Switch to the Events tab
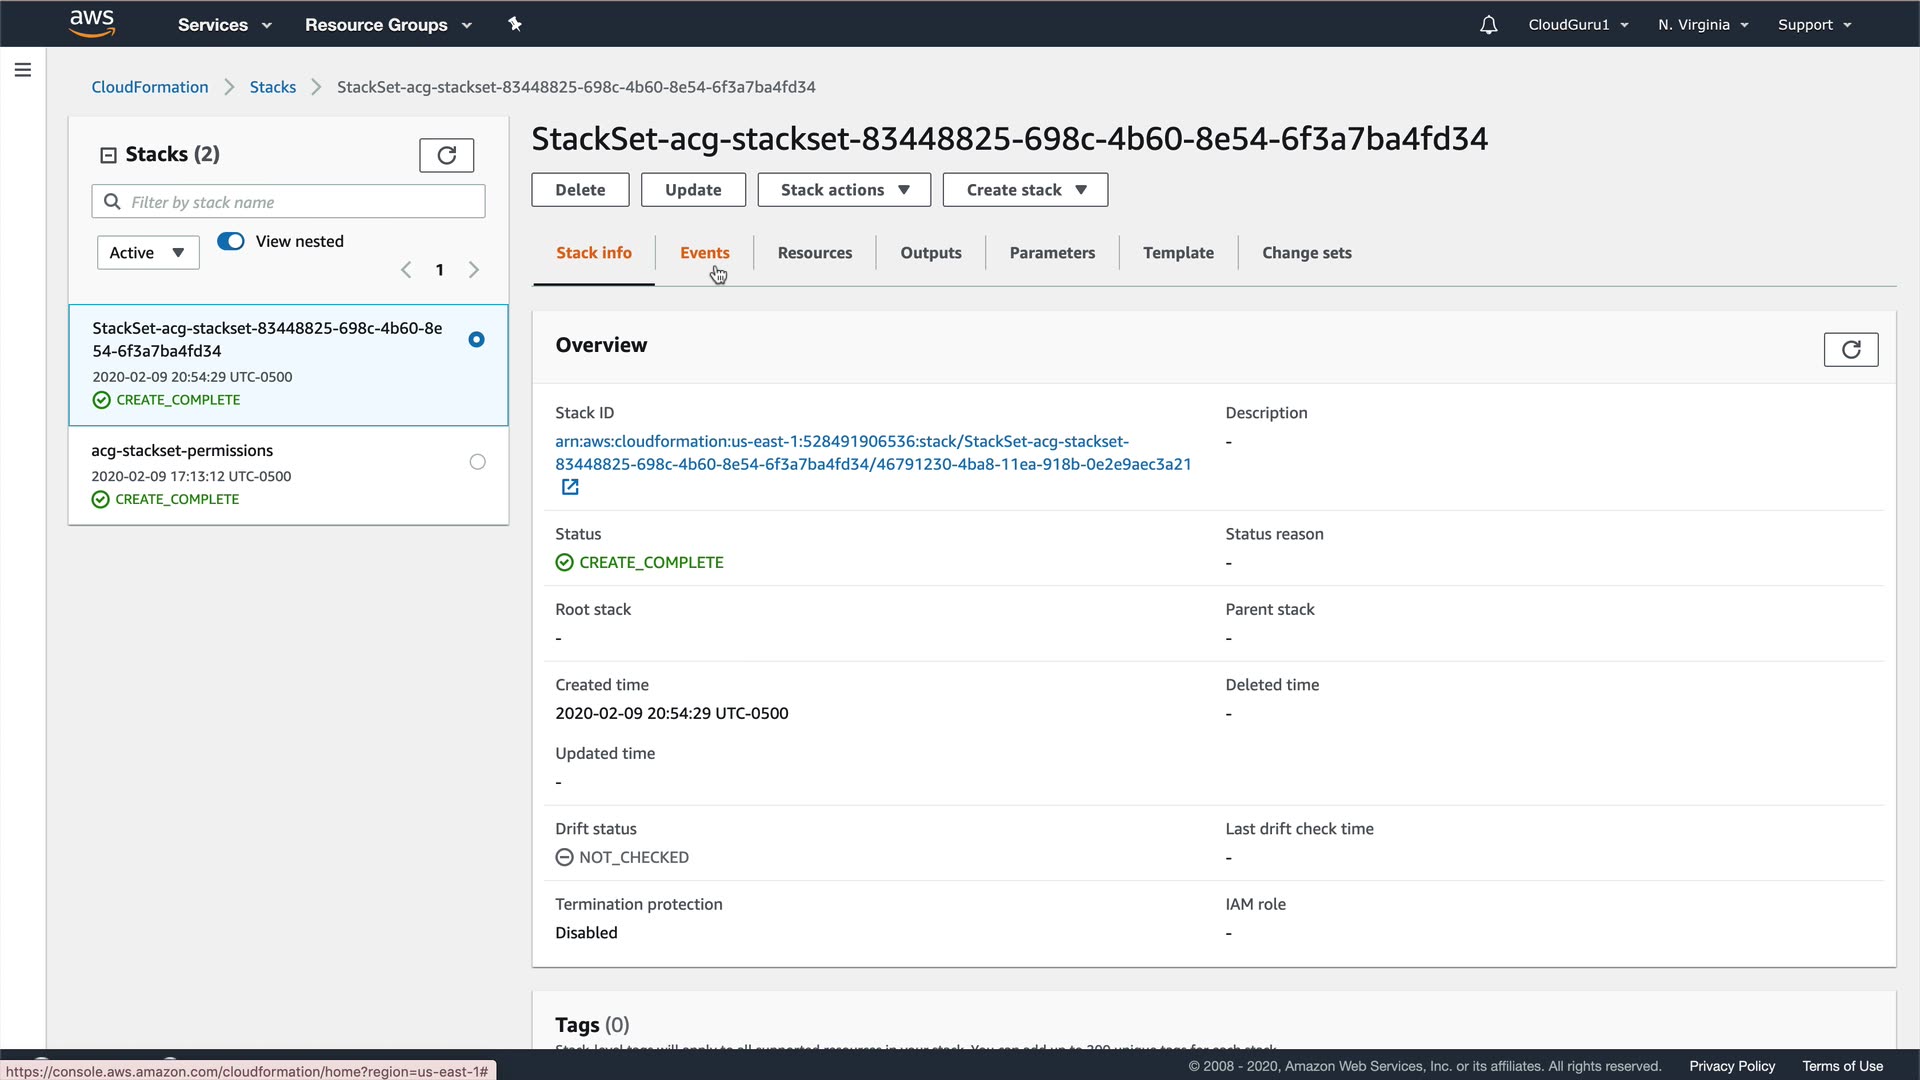This screenshot has height=1080, width=1920. (704, 253)
